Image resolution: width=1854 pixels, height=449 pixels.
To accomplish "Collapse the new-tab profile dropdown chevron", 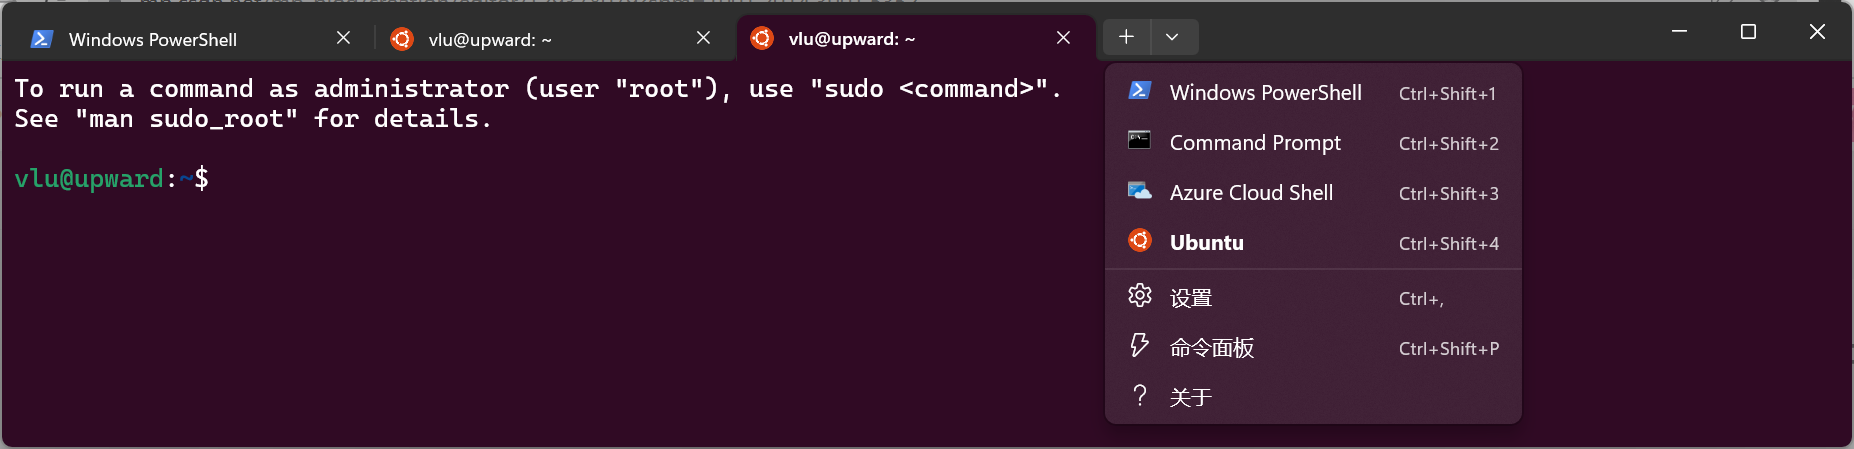I will (1172, 37).
